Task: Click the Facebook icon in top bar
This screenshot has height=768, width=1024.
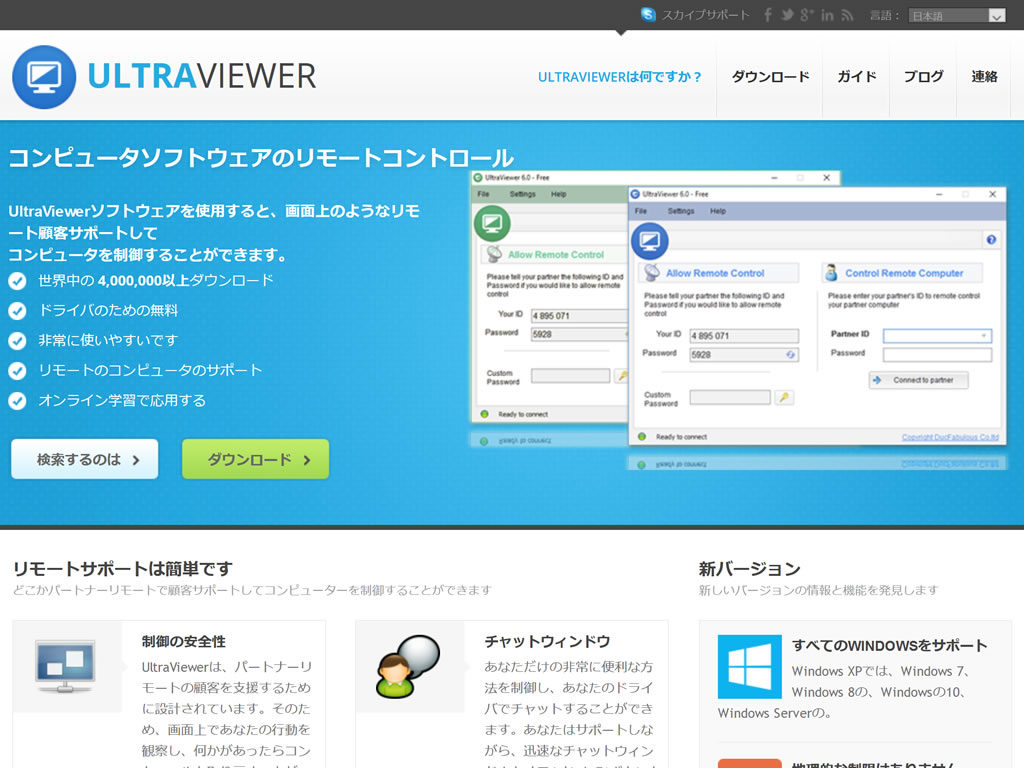Action: point(768,15)
